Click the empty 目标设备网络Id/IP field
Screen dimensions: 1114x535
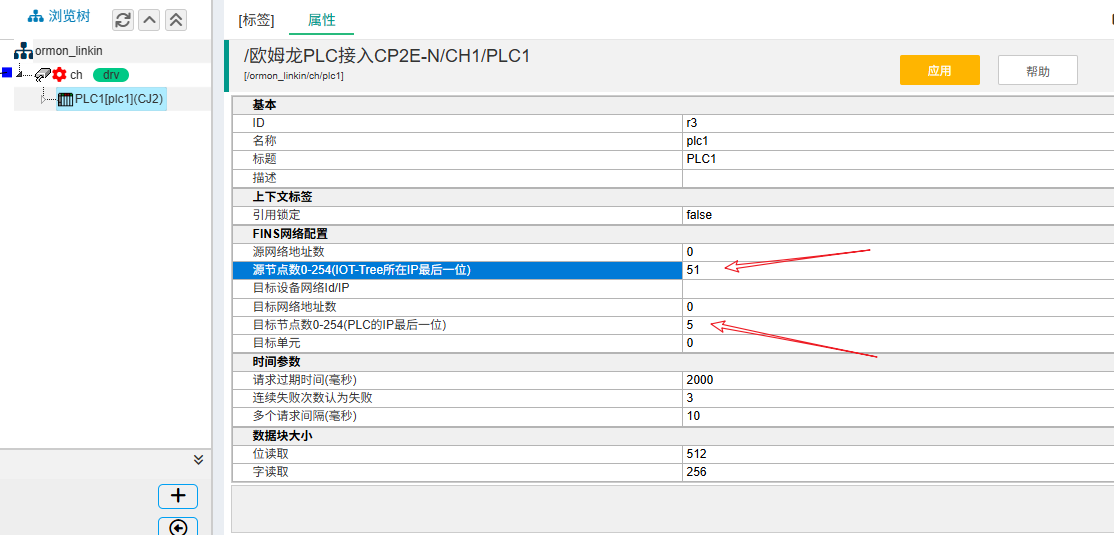coord(898,288)
